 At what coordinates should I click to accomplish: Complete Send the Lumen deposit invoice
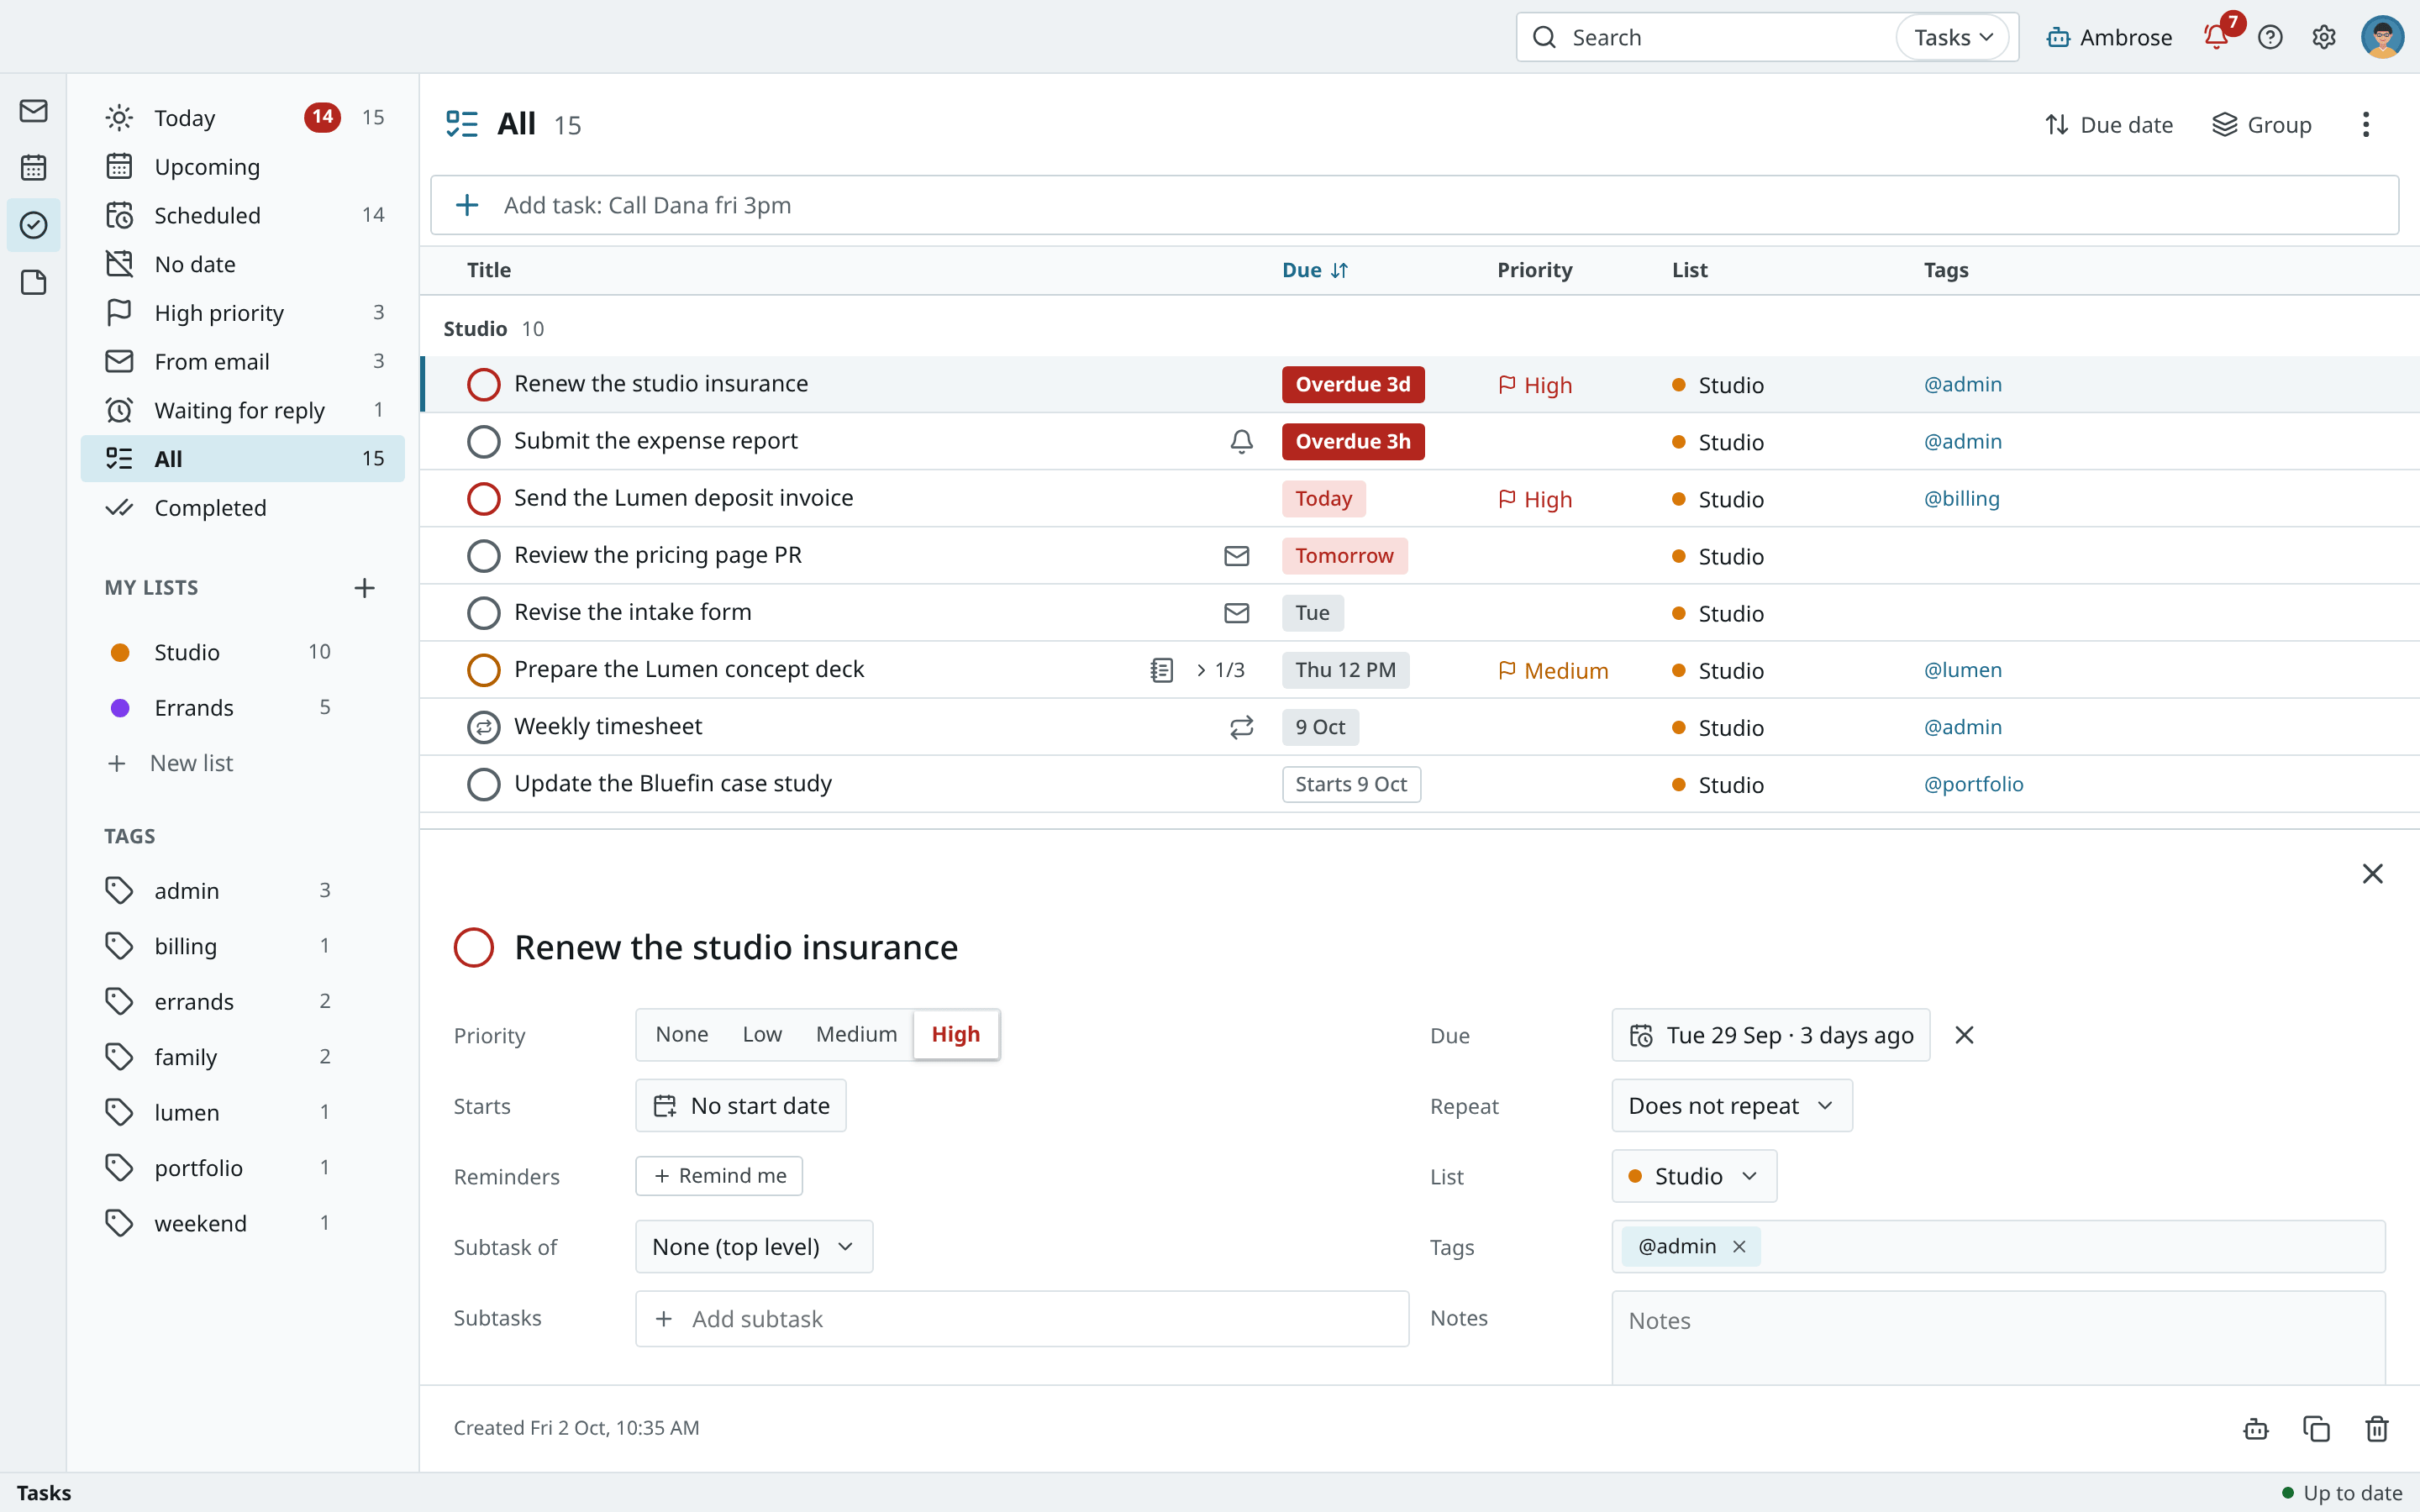pyautogui.click(x=483, y=498)
